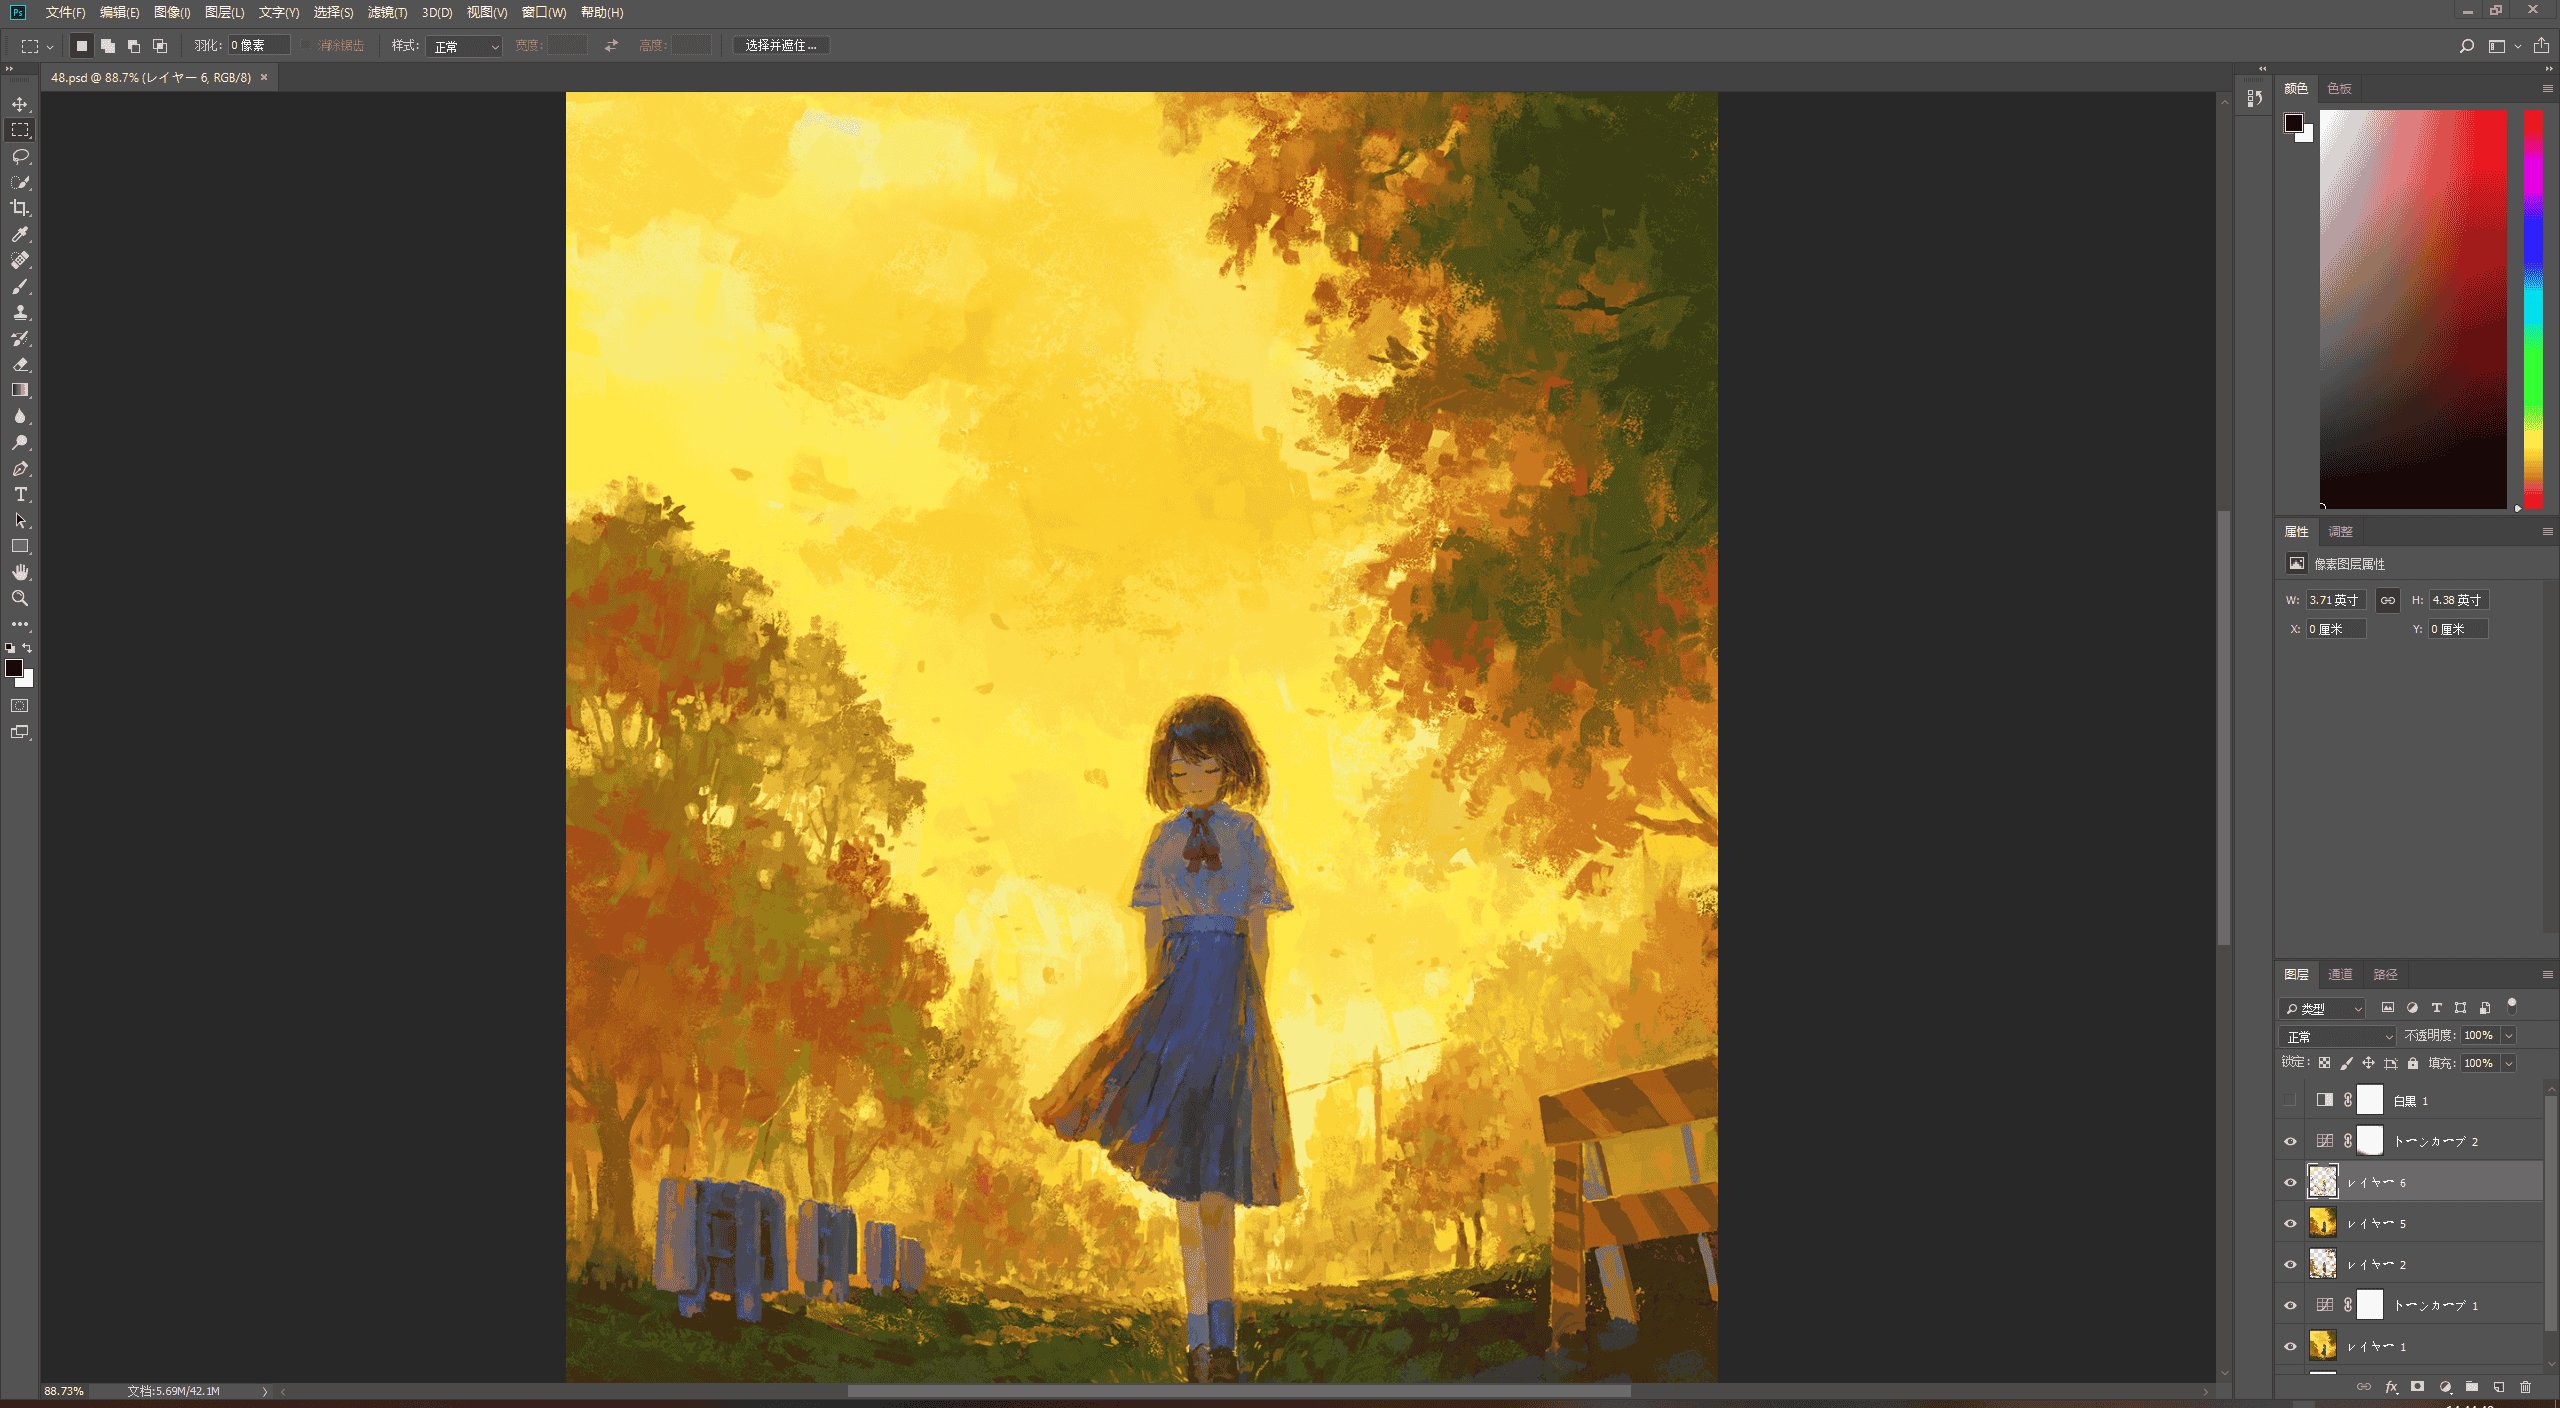Switch to the 色板 swatches tab
The width and height of the screenshot is (2560, 1408).
coord(2339,89)
